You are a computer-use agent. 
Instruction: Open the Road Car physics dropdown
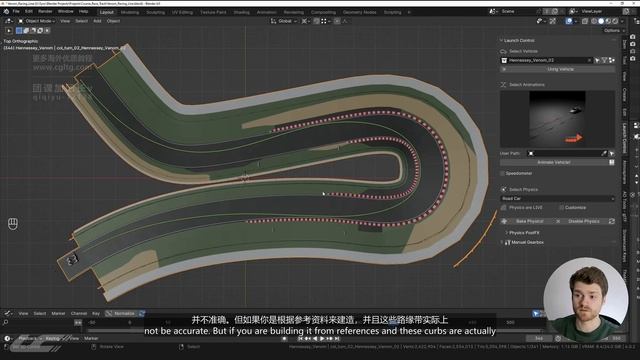(x=558, y=199)
